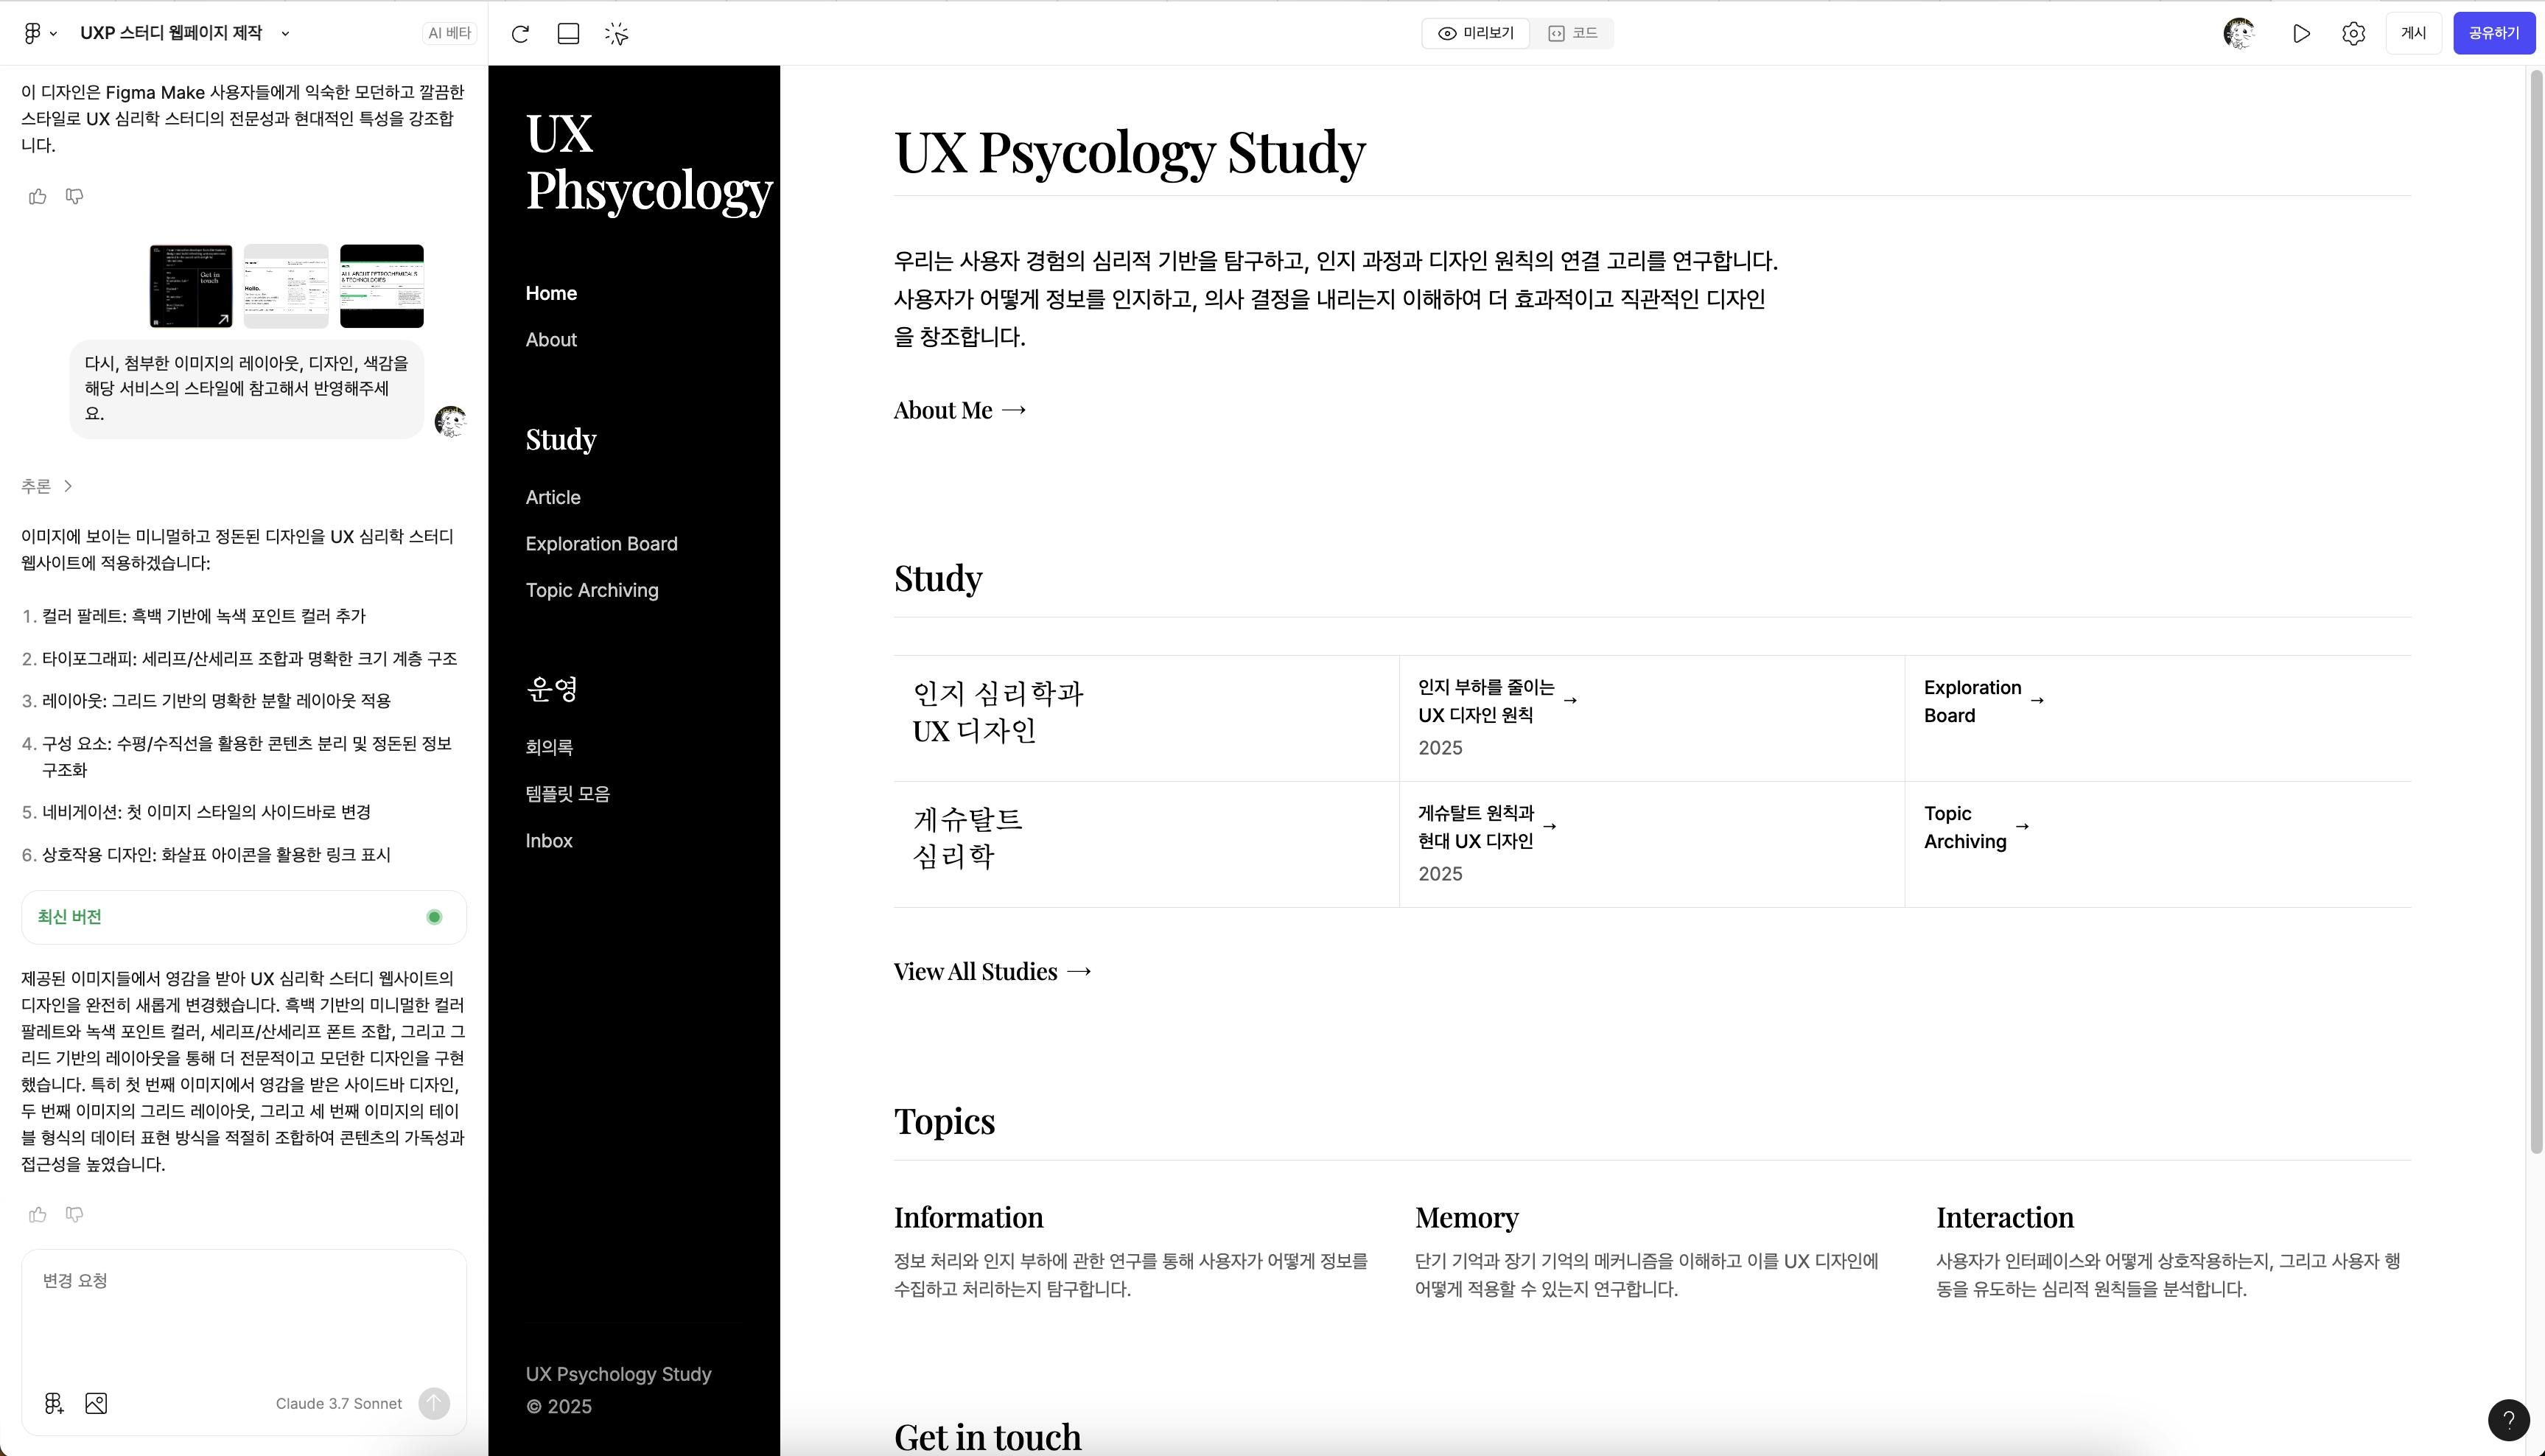2545x1456 pixels.
Task: Toggle the panel layout icon
Action: tap(568, 34)
